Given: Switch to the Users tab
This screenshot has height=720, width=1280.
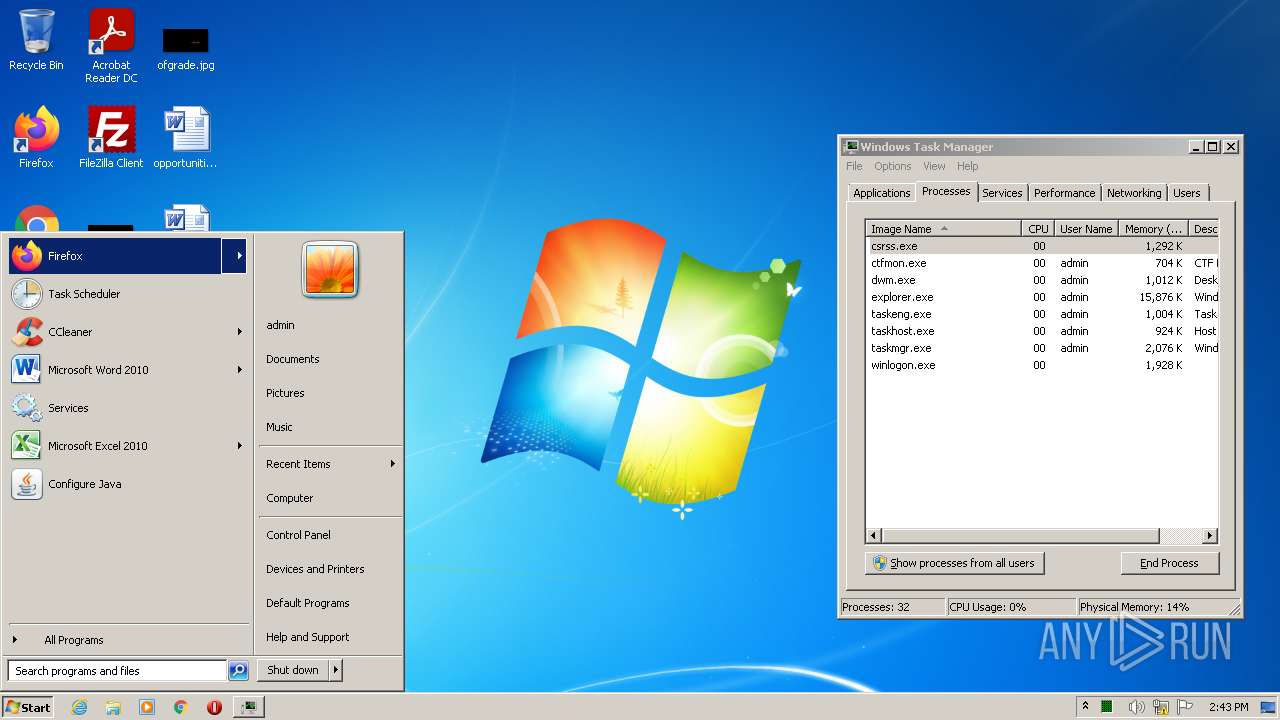Looking at the screenshot, I should (x=1187, y=193).
